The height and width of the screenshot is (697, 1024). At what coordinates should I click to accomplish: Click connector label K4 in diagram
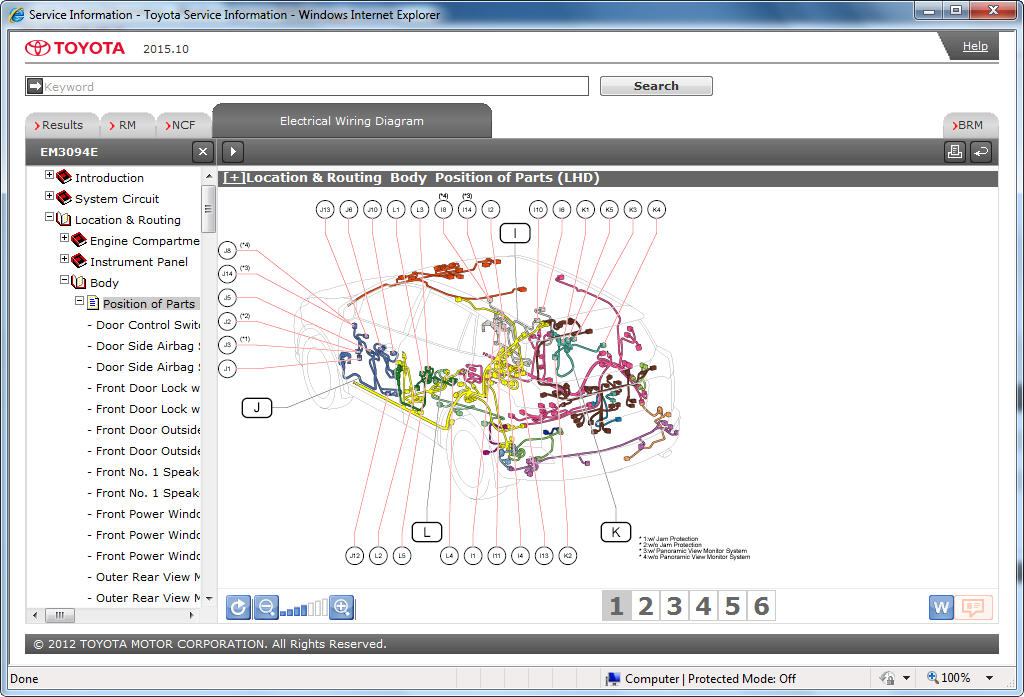(x=656, y=210)
